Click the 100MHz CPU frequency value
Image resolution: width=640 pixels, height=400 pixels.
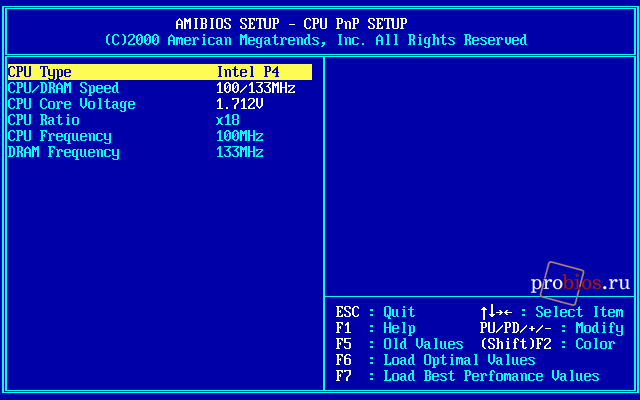pyautogui.click(x=240, y=136)
